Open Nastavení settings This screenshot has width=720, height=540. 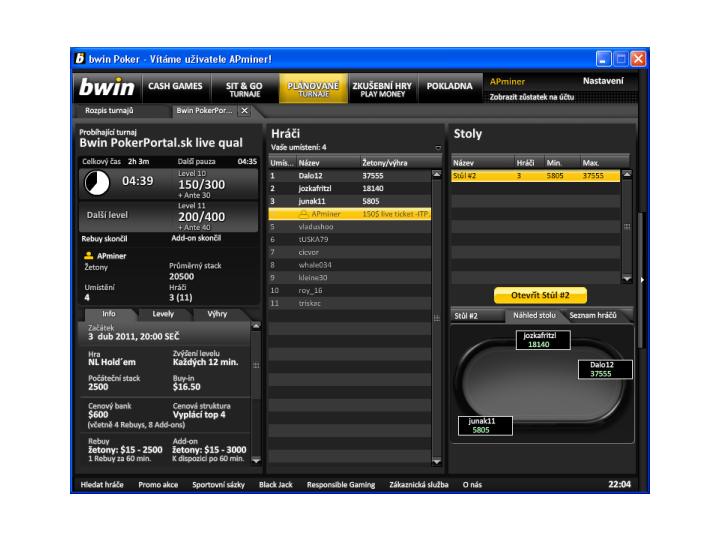(603, 81)
